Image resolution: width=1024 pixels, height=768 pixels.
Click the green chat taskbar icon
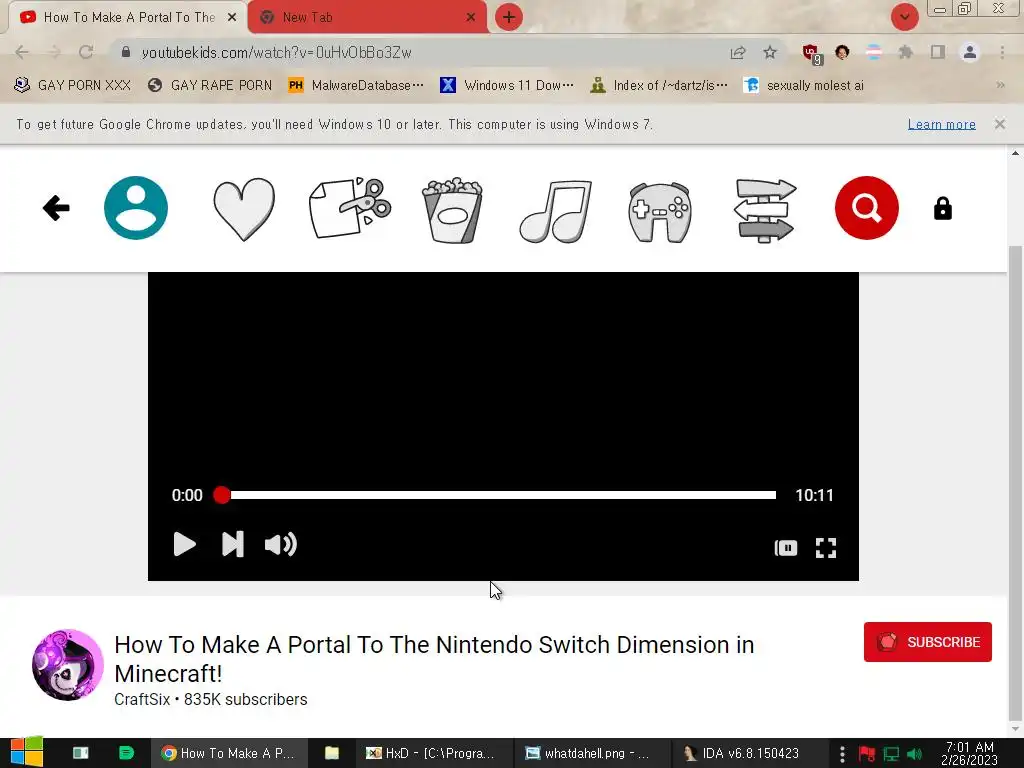(126, 753)
